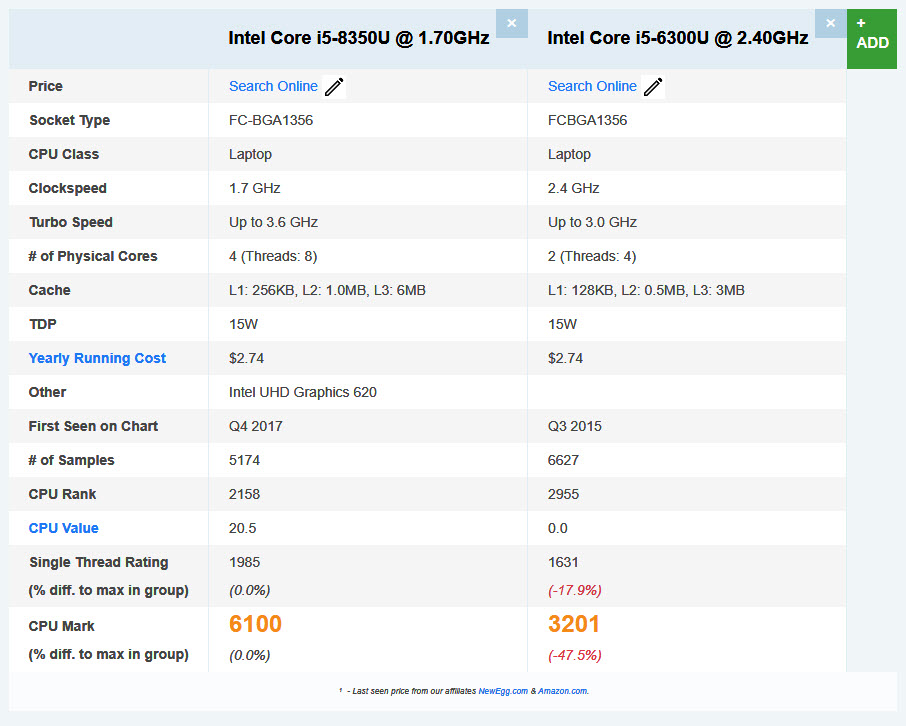This screenshot has height=726, width=906.
Task: Open Search Online link for i5-8350U
Action: click(273, 86)
